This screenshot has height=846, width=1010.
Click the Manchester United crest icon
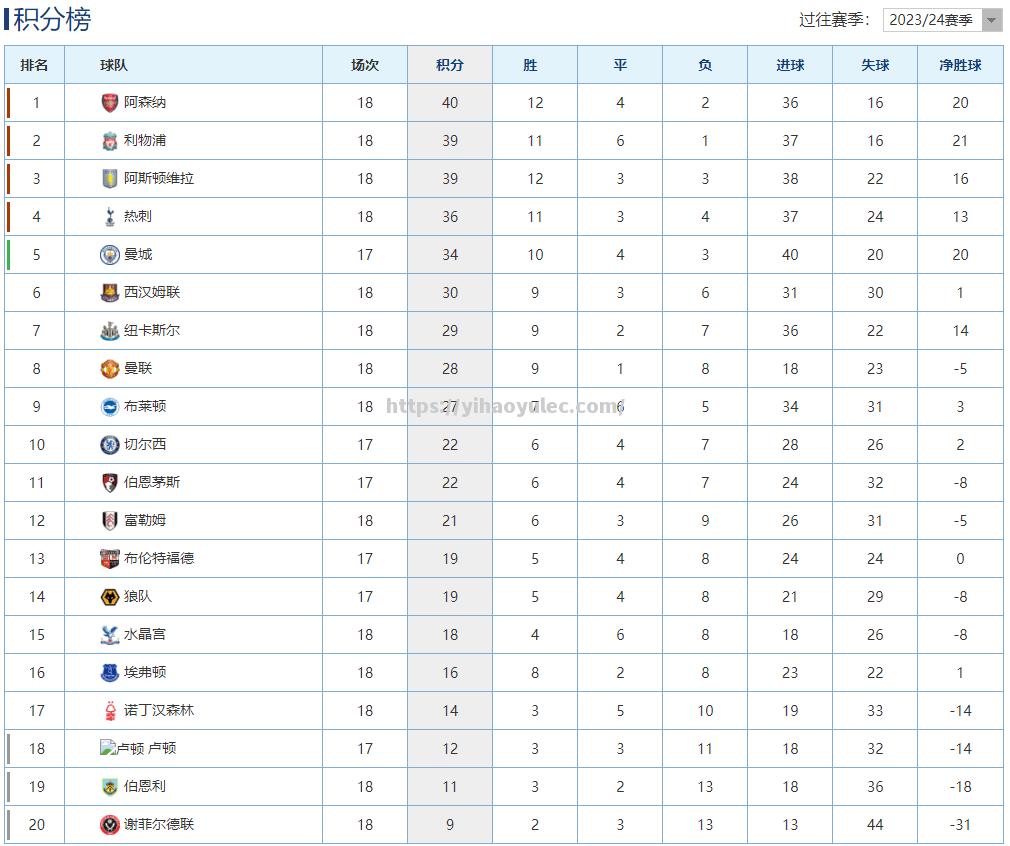pyautogui.click(x=110, y=369)
